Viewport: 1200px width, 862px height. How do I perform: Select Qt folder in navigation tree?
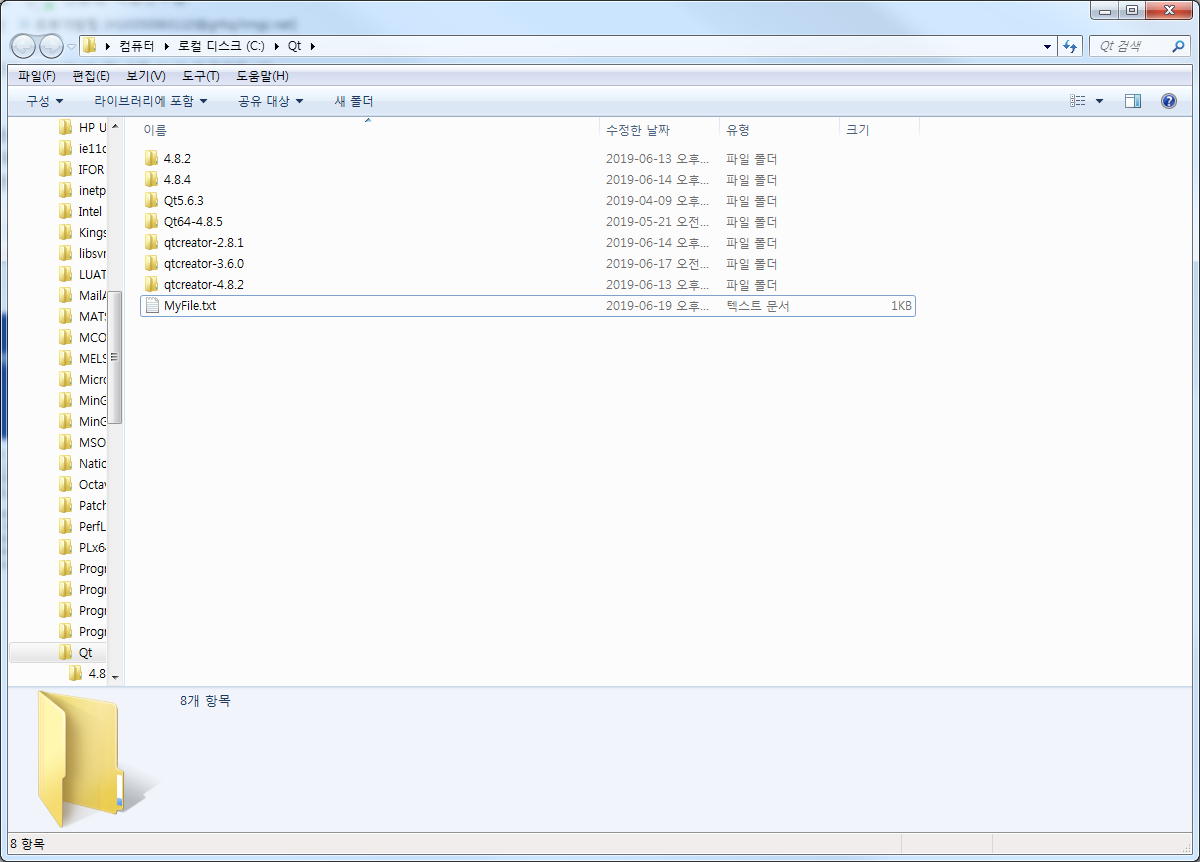[x=74, y=652]
